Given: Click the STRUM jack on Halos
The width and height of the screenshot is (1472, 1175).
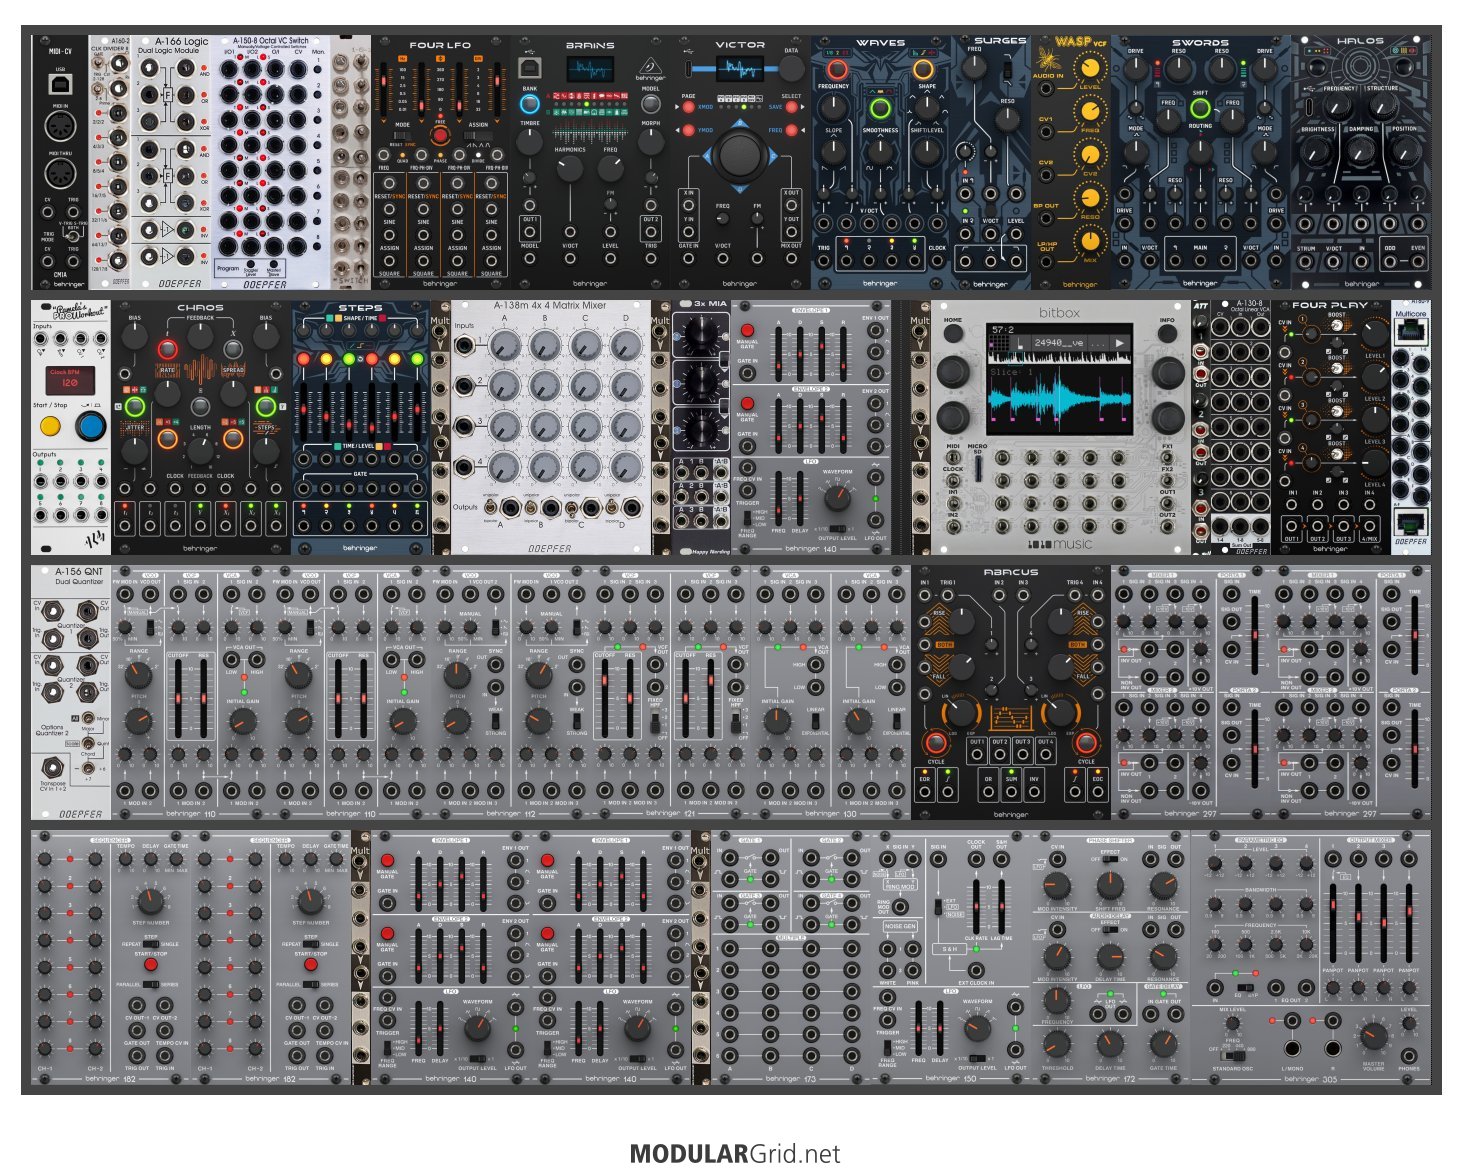Looking at the screenshot, I should click(x=1307, y=262).
